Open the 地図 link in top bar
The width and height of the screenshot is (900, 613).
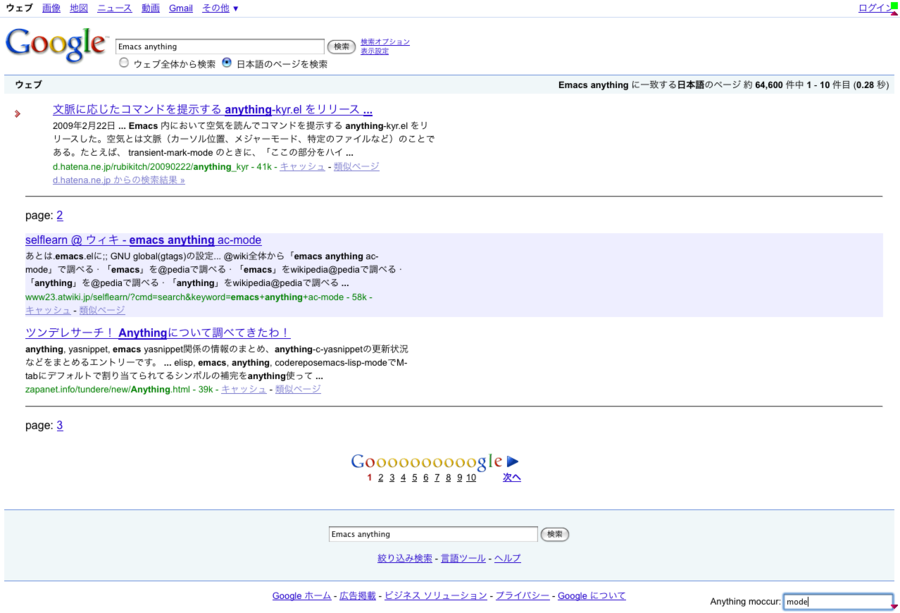pos(79,8)
